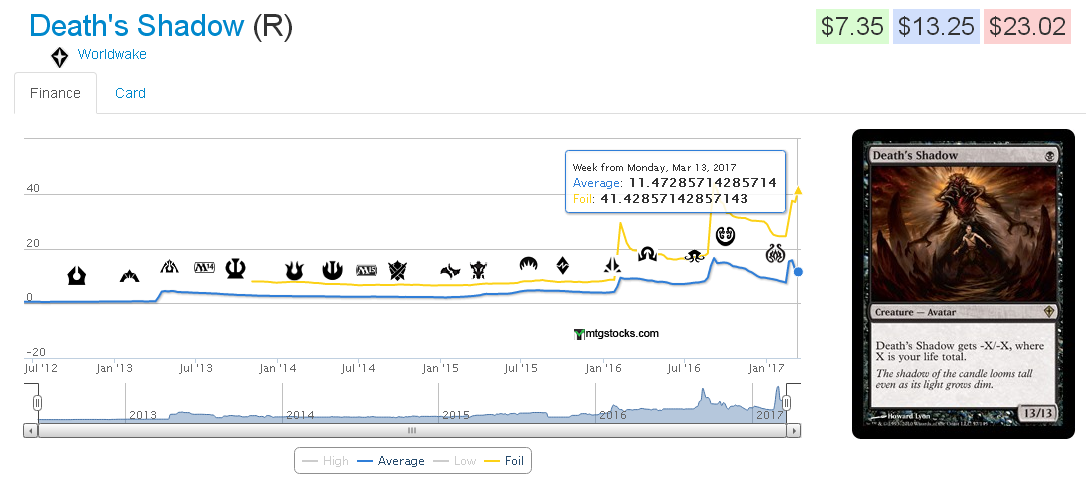This screenshot has width=1086, height=482.
Task: Click the Born of the Gods symbol
Action: [x=294, y=271]
